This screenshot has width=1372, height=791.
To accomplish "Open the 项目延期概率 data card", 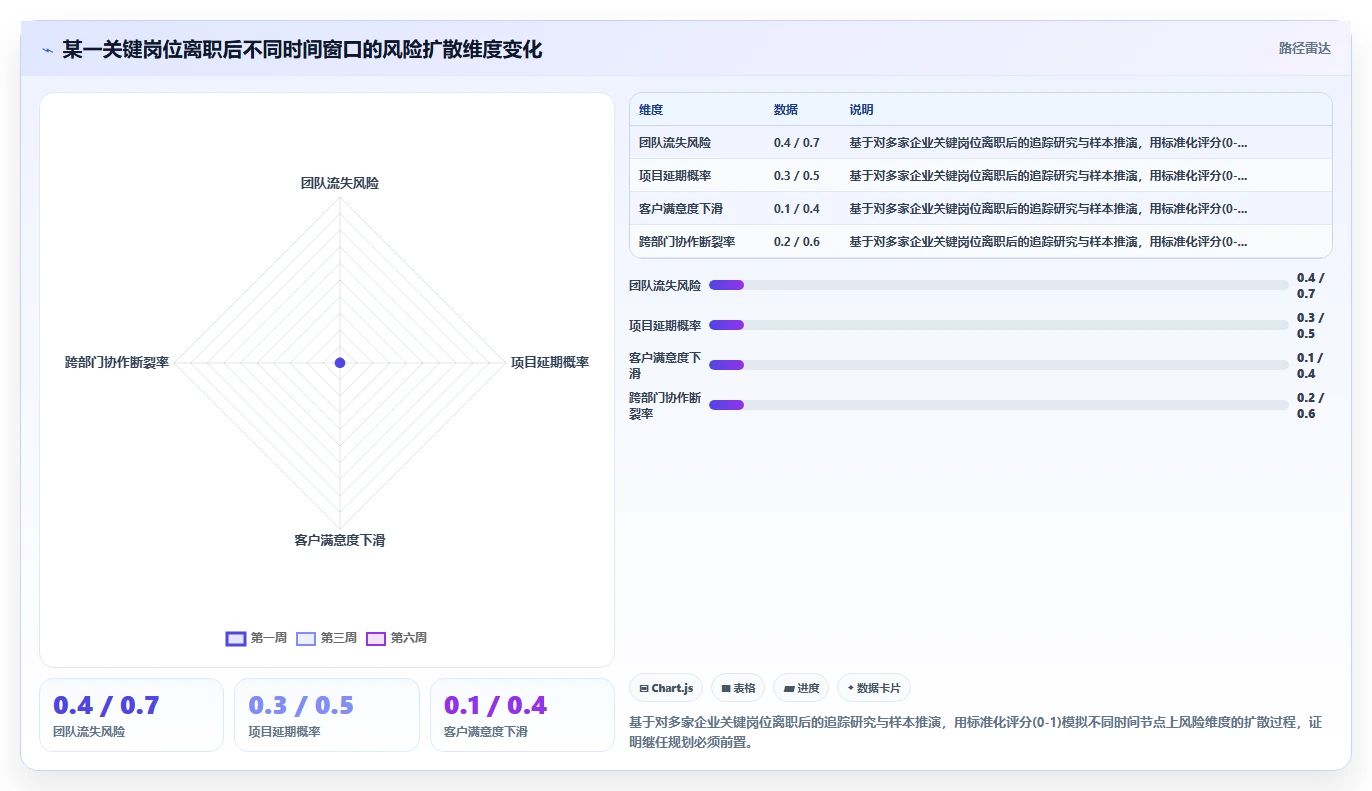I will pos(327,715).
